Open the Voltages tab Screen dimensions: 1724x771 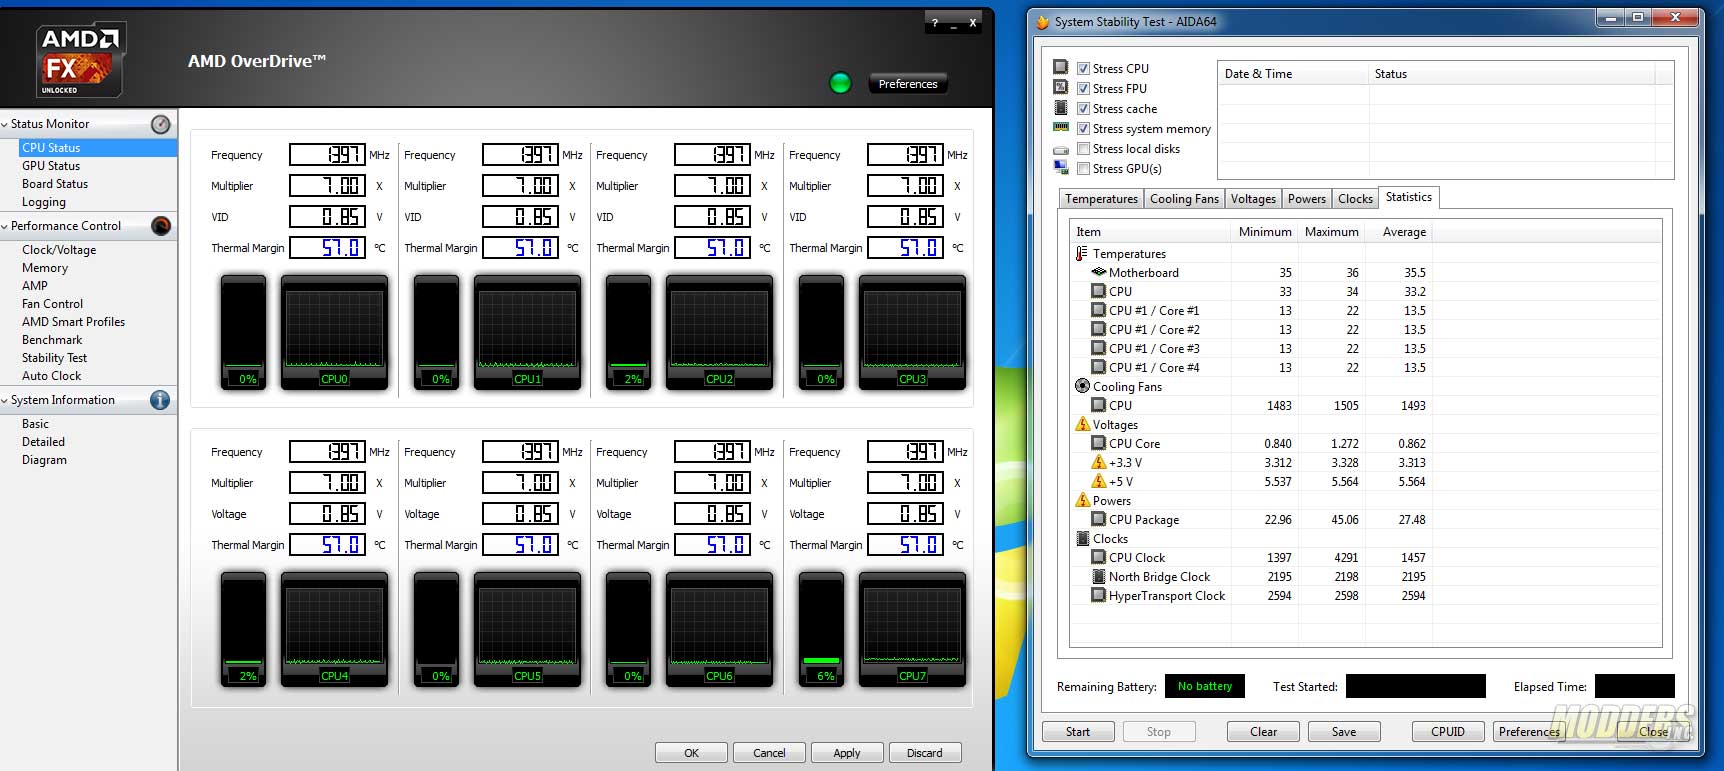(1253, 199)
